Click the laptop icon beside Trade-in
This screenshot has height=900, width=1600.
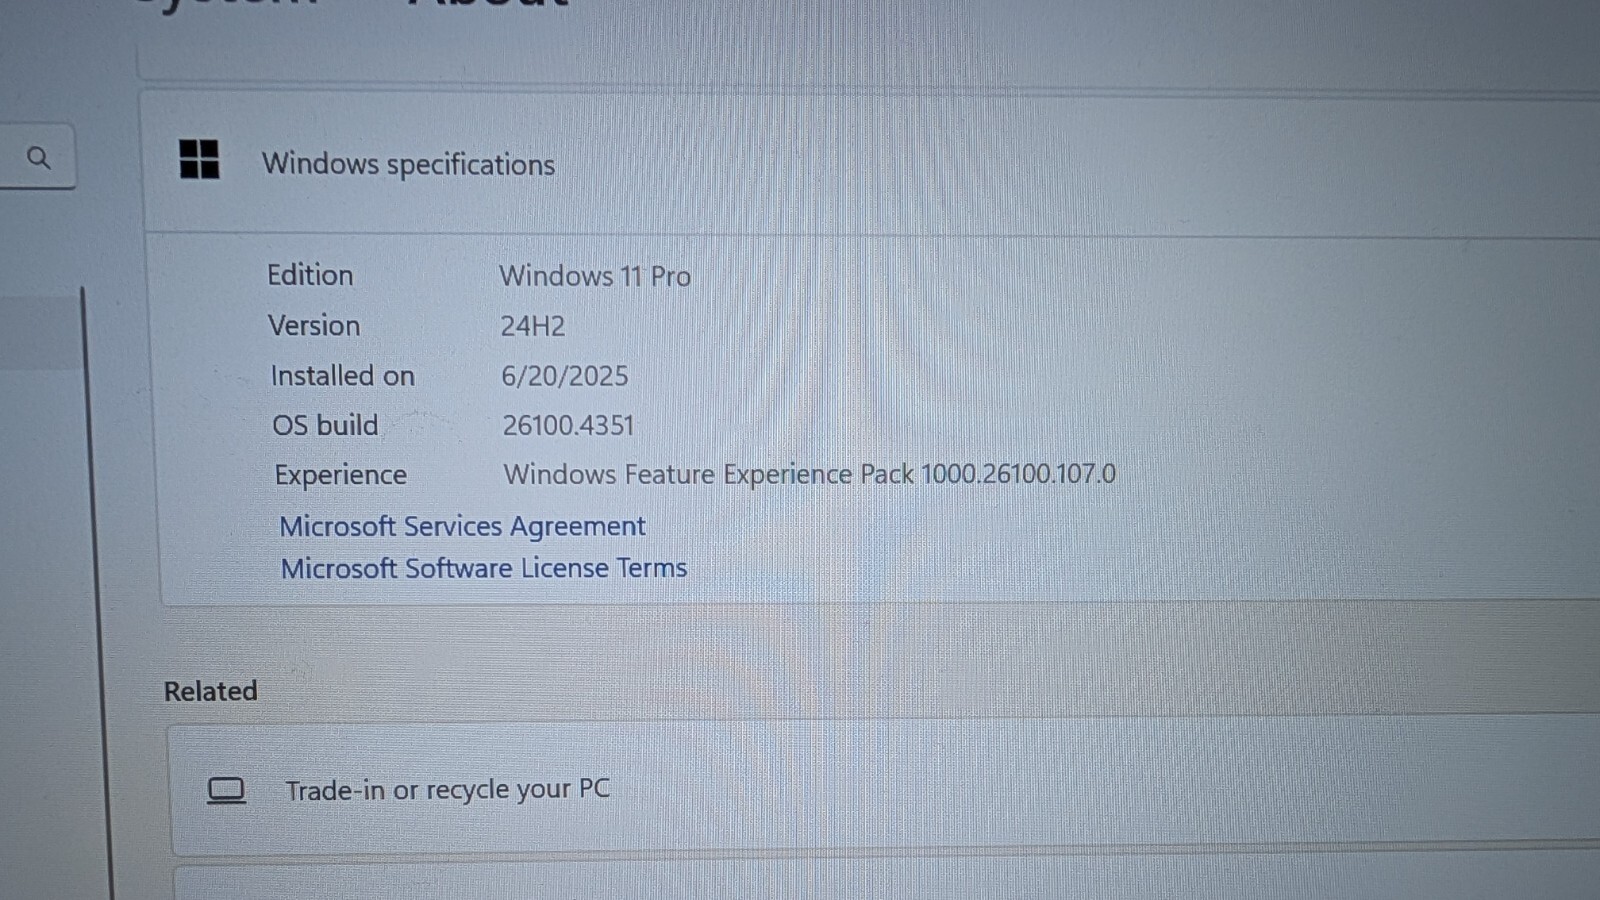pyautogui.click(x=226, y=791)
